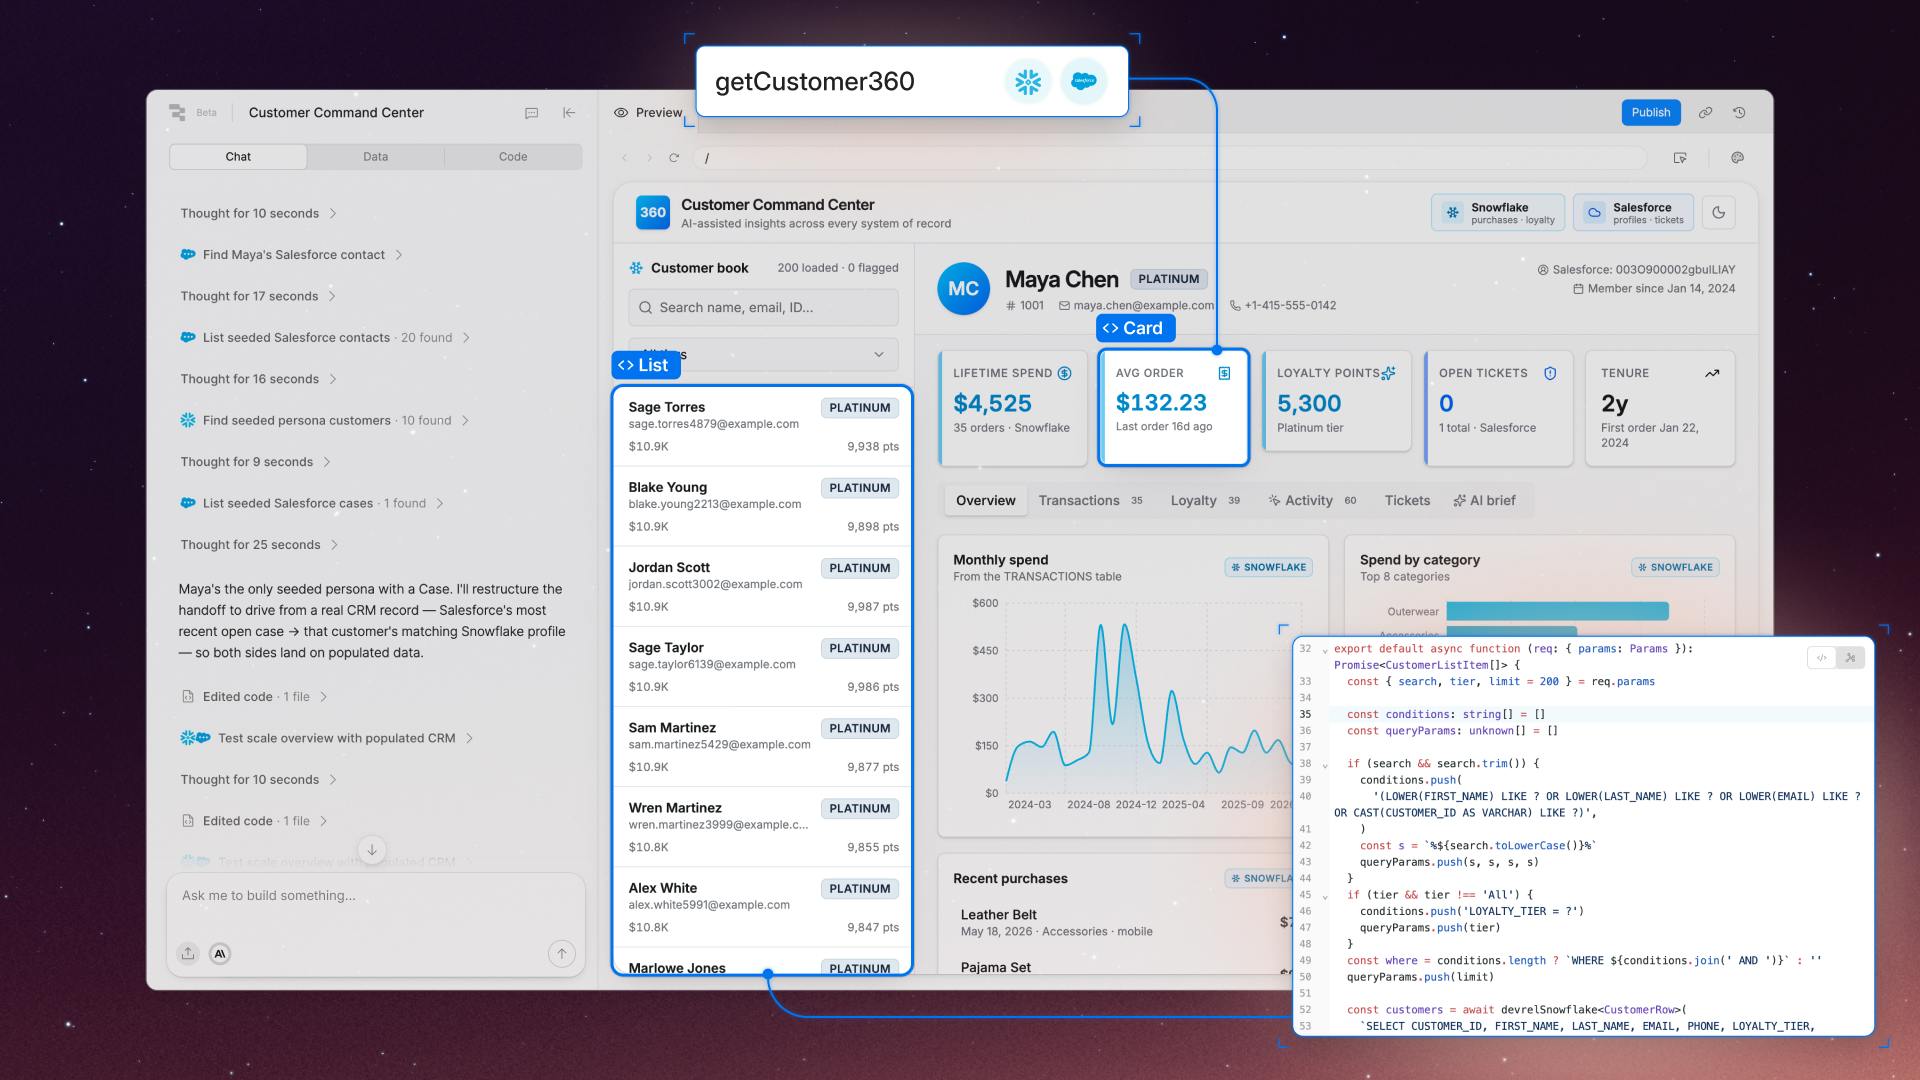Viewport: 1920px width, 1080px height.
Task: Click the Snowflake purchases · loyalty chip
Action: 1498,213
